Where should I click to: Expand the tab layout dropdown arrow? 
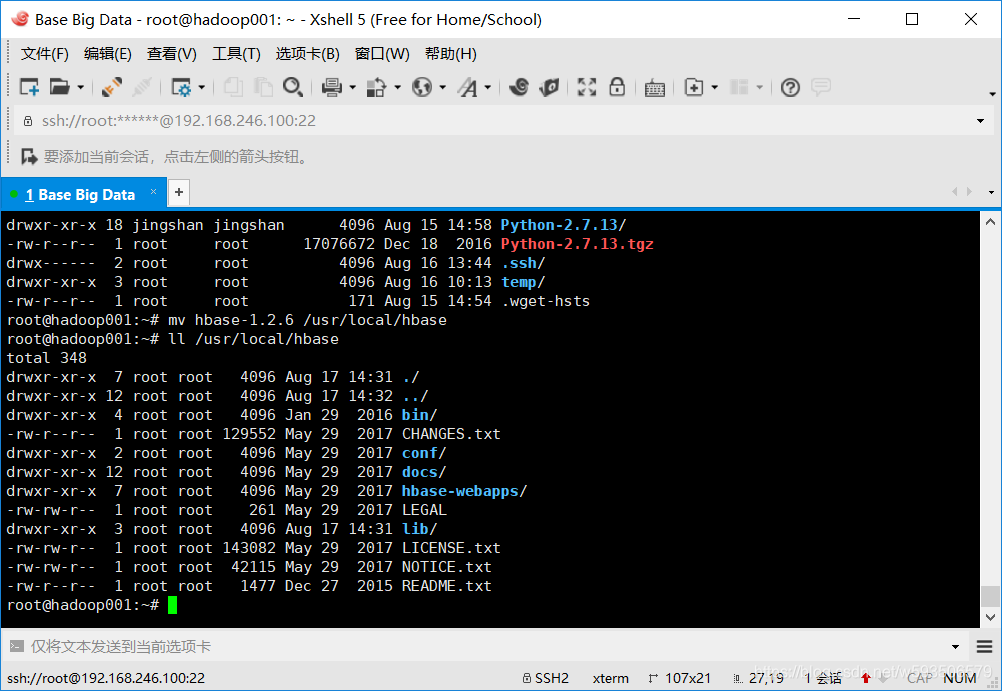[x=714, y=87]
